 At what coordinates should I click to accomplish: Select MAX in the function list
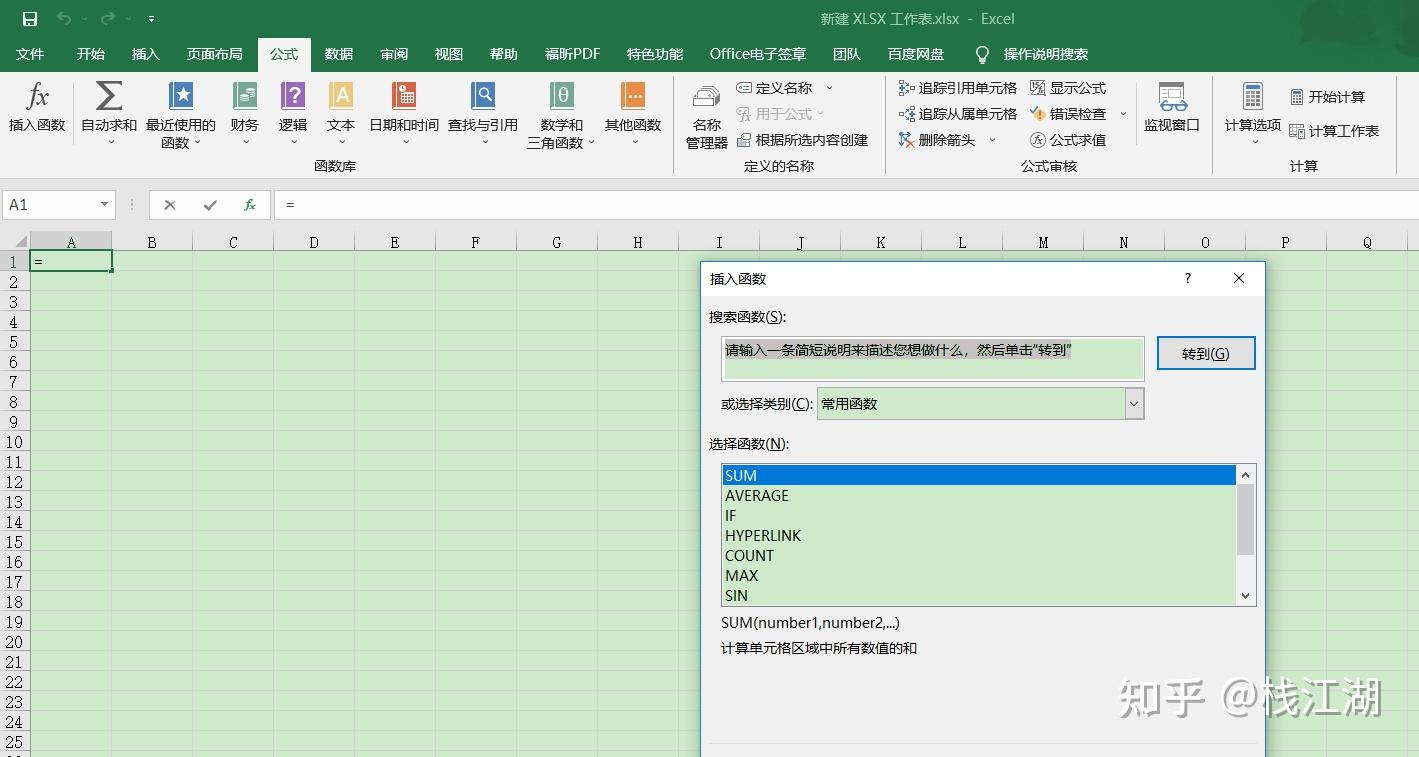[979, 576]
